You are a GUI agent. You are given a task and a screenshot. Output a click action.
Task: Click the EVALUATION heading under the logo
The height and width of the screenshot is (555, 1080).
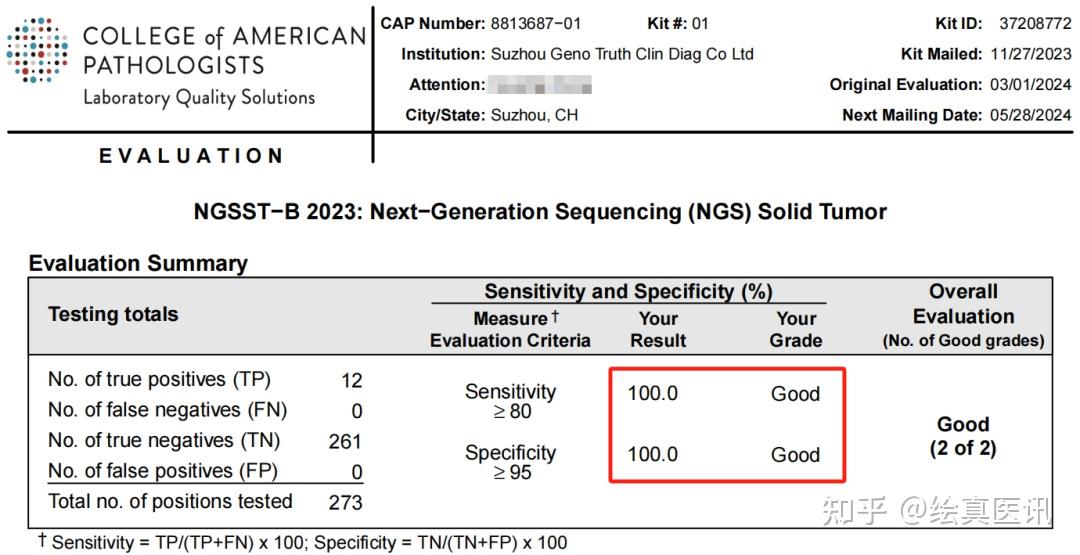191,156
